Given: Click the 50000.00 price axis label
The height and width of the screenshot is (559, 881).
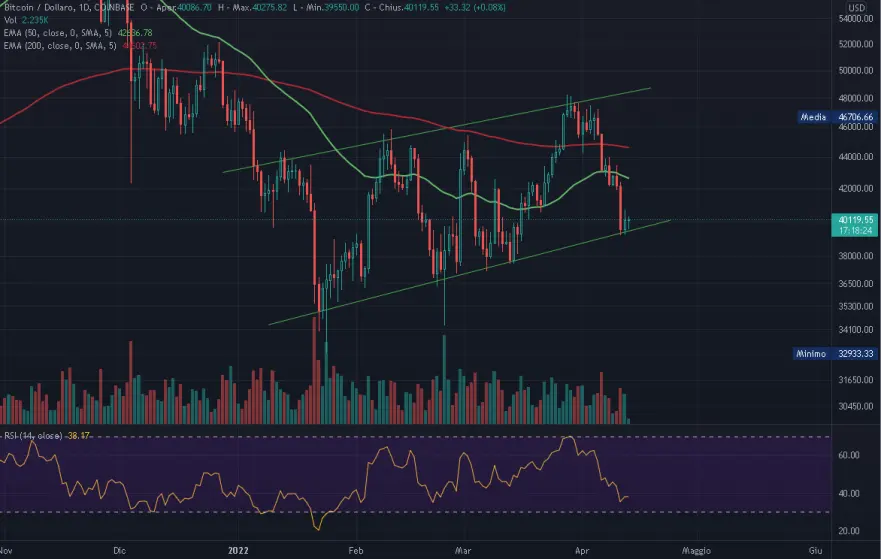Looking at the screenshot, I should (856, 71).
